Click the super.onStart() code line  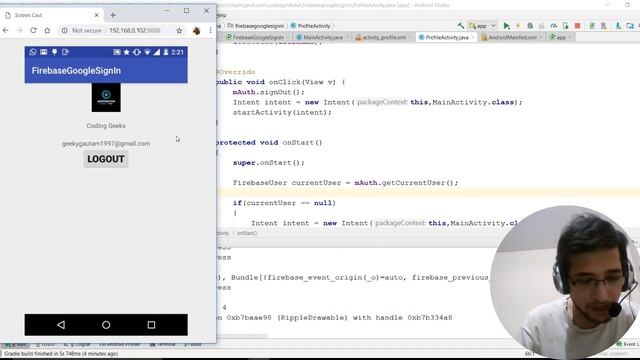point(269,163)
